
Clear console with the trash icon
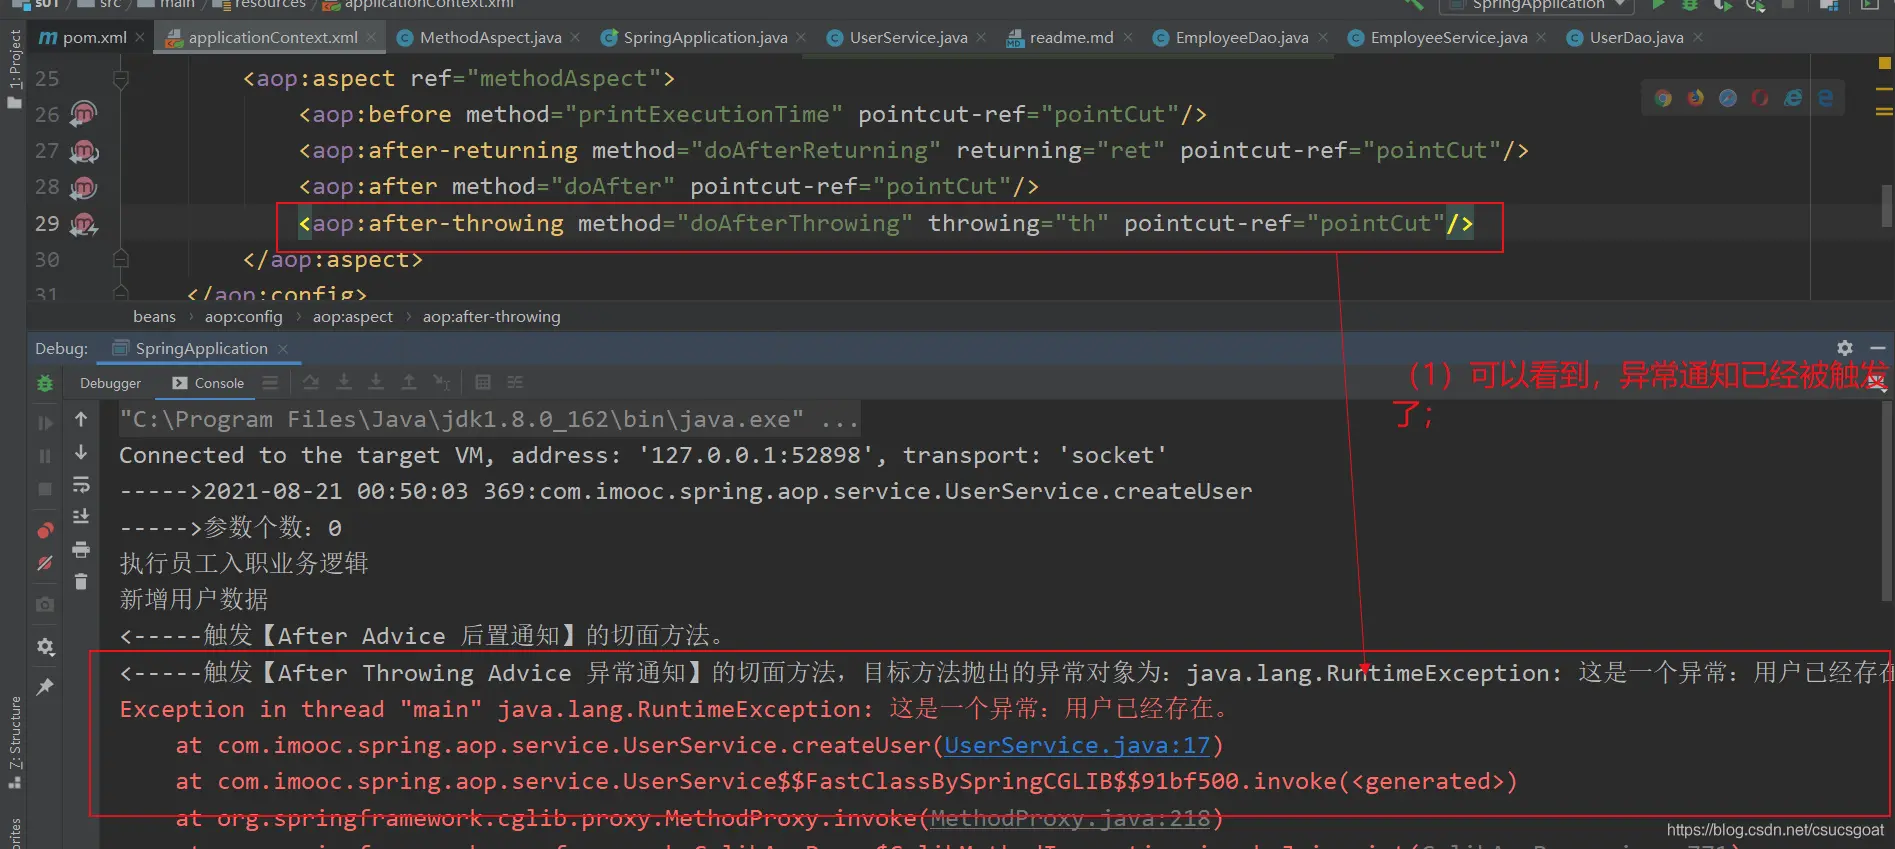[x=81, y=581]
